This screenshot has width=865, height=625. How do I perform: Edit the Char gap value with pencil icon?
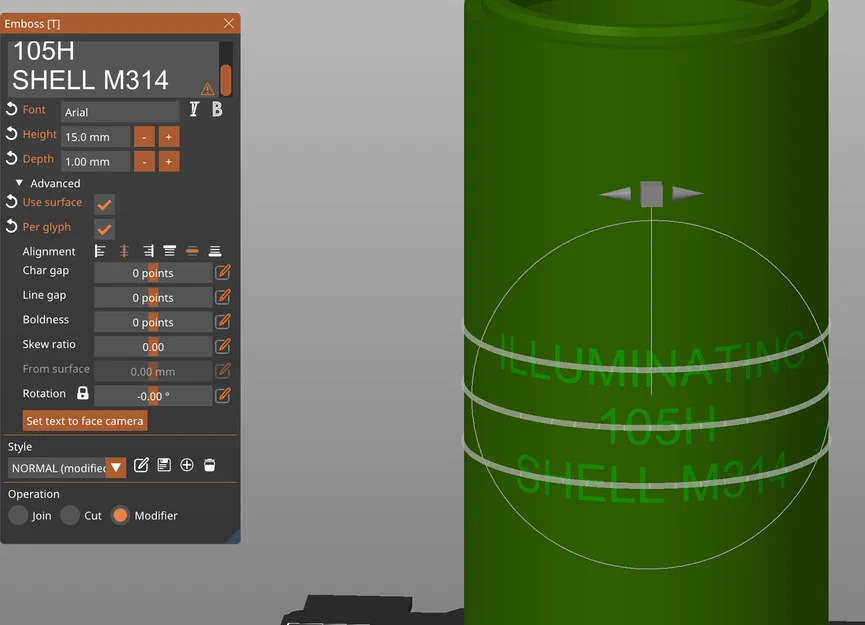223,272
